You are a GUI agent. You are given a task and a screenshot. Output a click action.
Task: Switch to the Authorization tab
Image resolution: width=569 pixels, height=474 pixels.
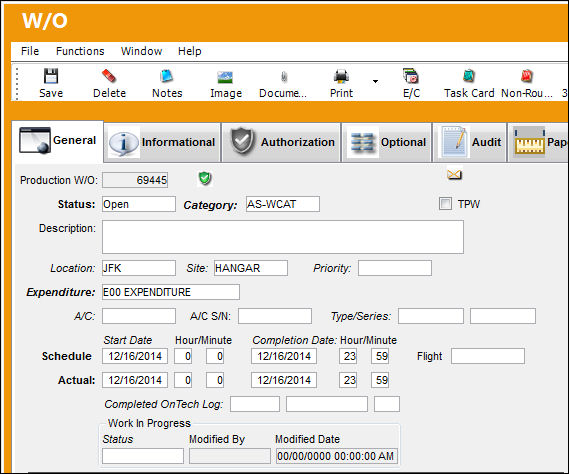pos(281,142)
